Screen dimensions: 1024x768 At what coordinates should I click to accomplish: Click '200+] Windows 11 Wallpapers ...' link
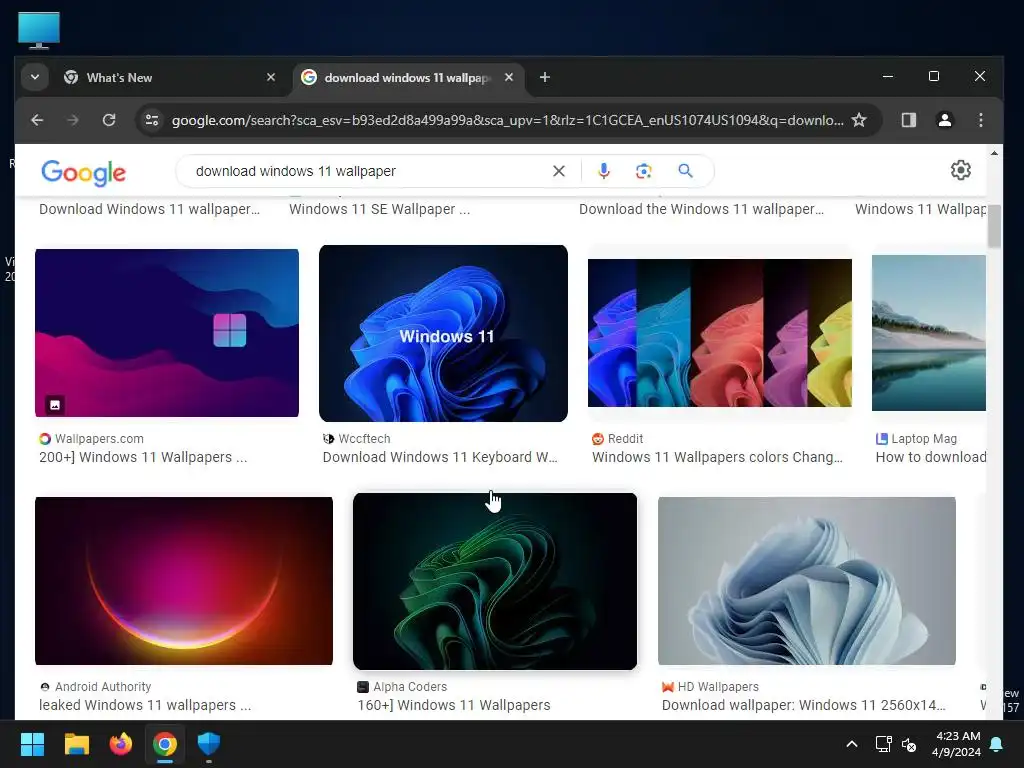point(143,457)
